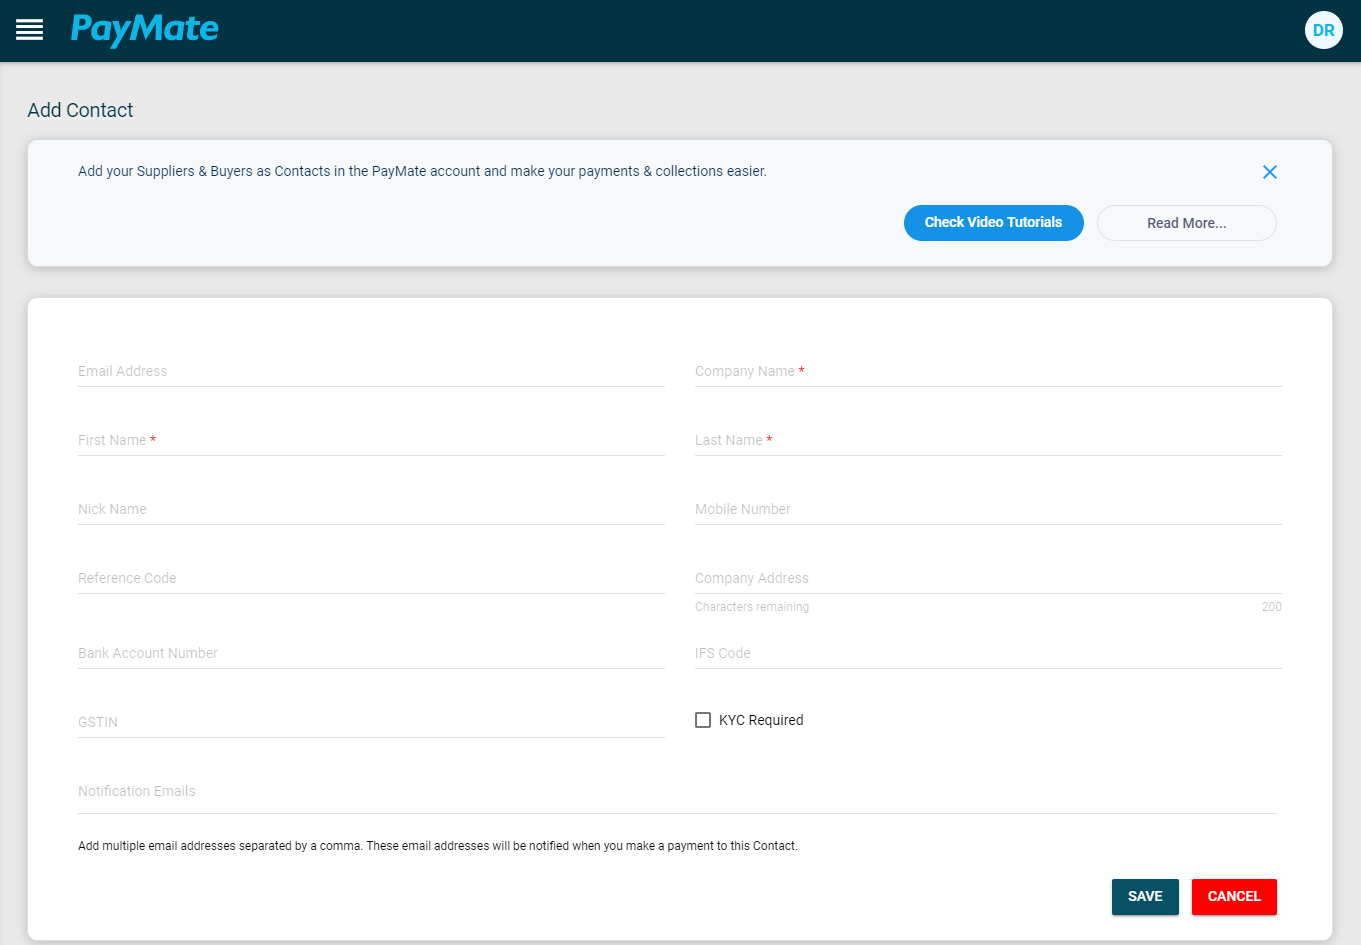Click into the First Name field
This screenshot has height=945, width=1361.
371,440
